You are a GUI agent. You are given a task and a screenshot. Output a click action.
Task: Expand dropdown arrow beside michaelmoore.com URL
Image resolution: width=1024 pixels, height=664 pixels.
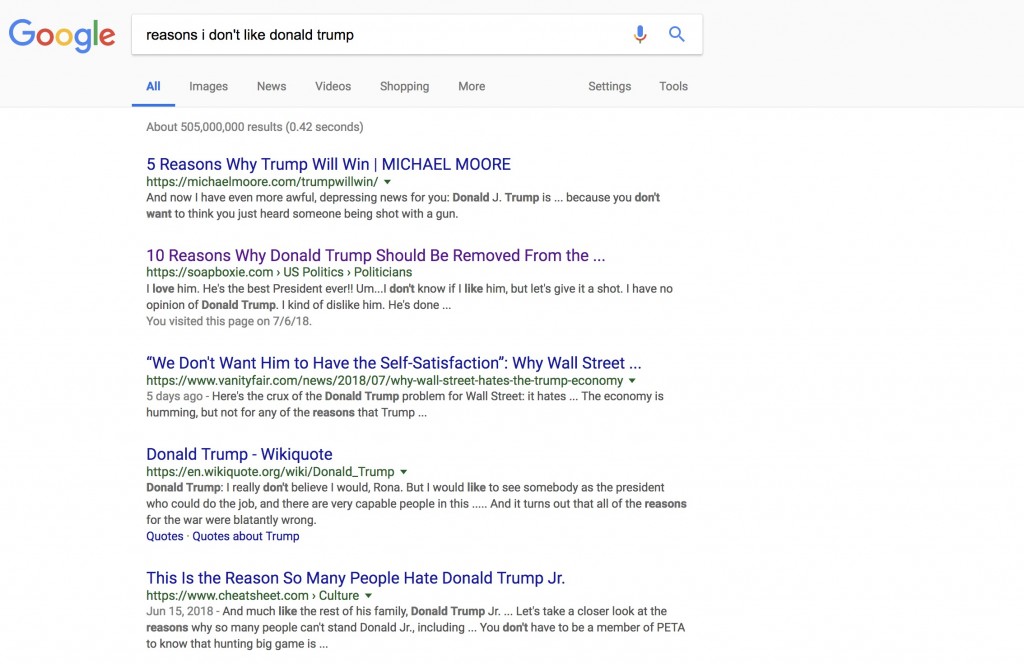point(387,182)
